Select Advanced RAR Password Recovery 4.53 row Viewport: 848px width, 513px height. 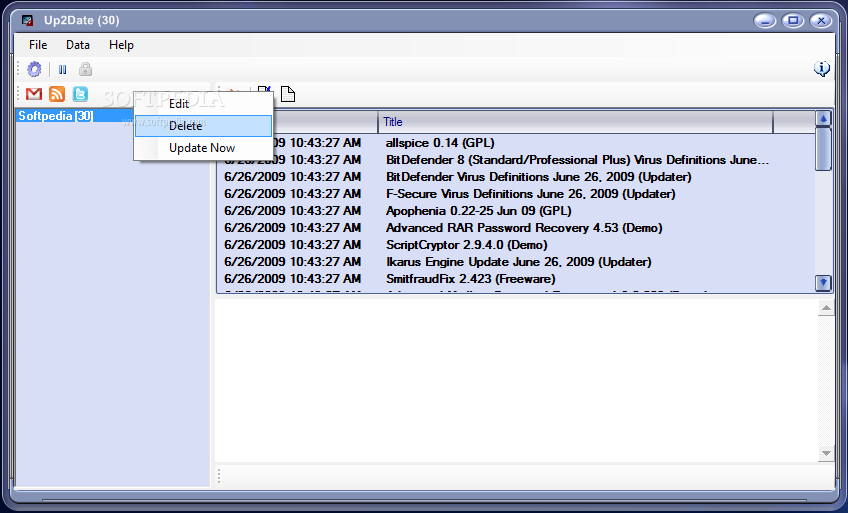516,228
